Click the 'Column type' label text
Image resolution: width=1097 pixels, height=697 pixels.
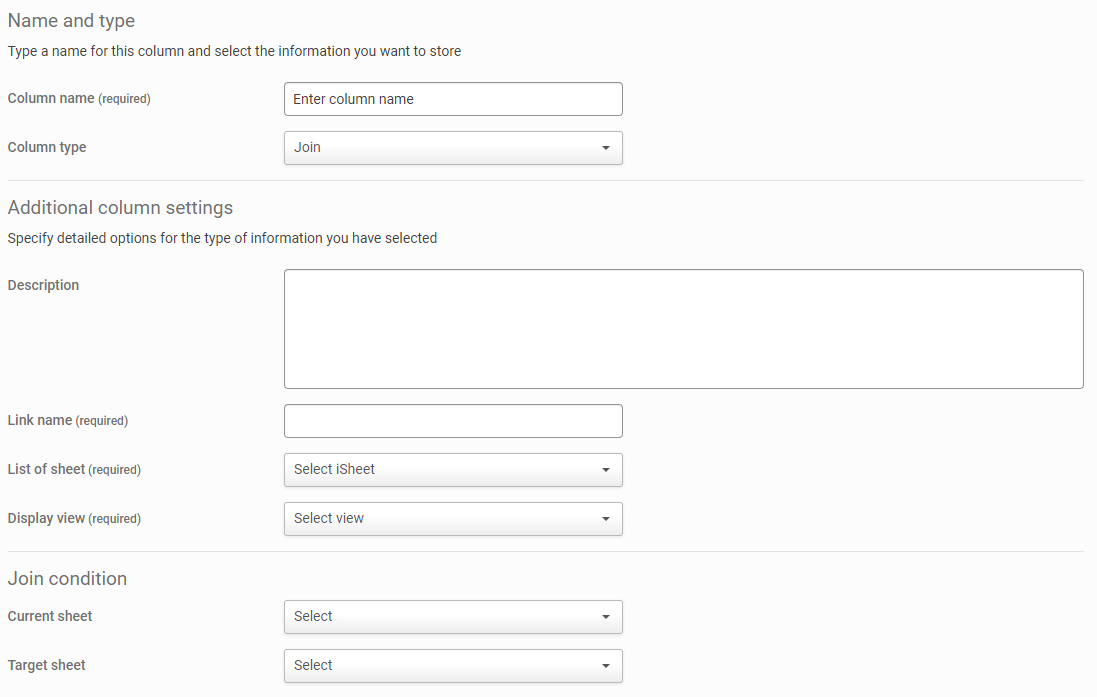click(x=47, y=148)
